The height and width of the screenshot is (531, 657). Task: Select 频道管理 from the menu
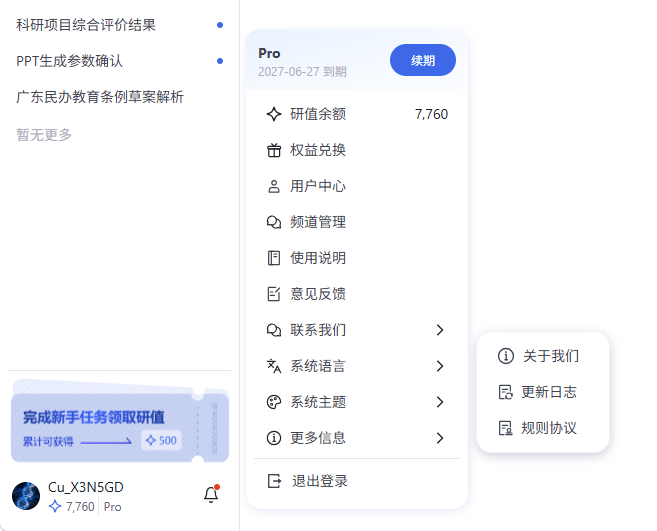tap(357, 222)
